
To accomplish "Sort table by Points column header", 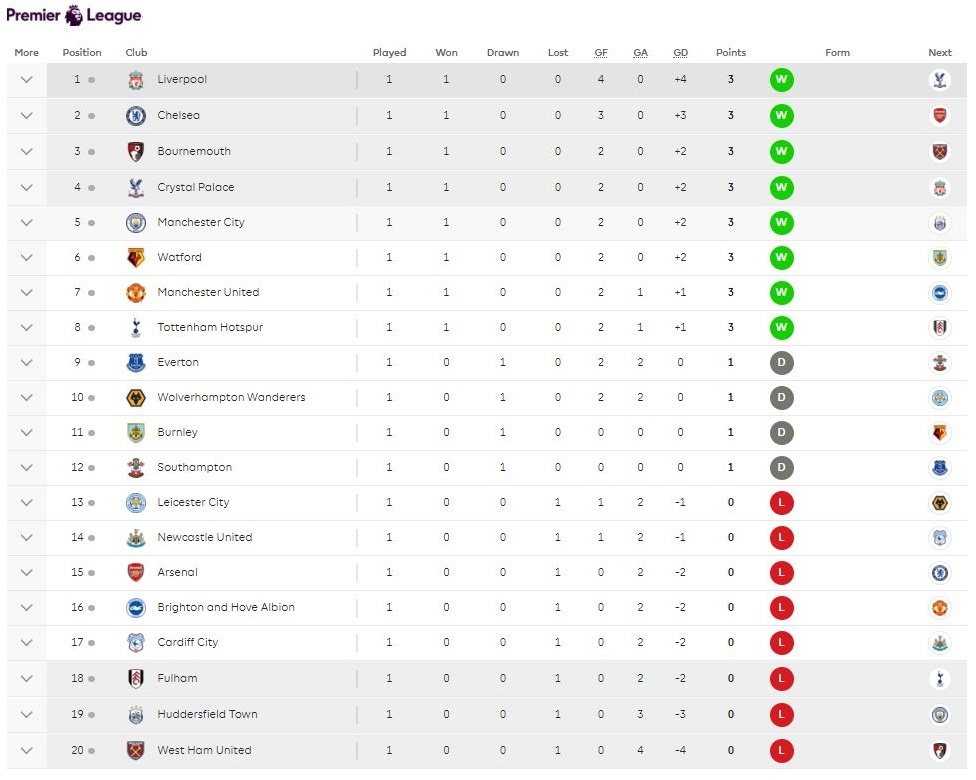I will tap(731, 53).
